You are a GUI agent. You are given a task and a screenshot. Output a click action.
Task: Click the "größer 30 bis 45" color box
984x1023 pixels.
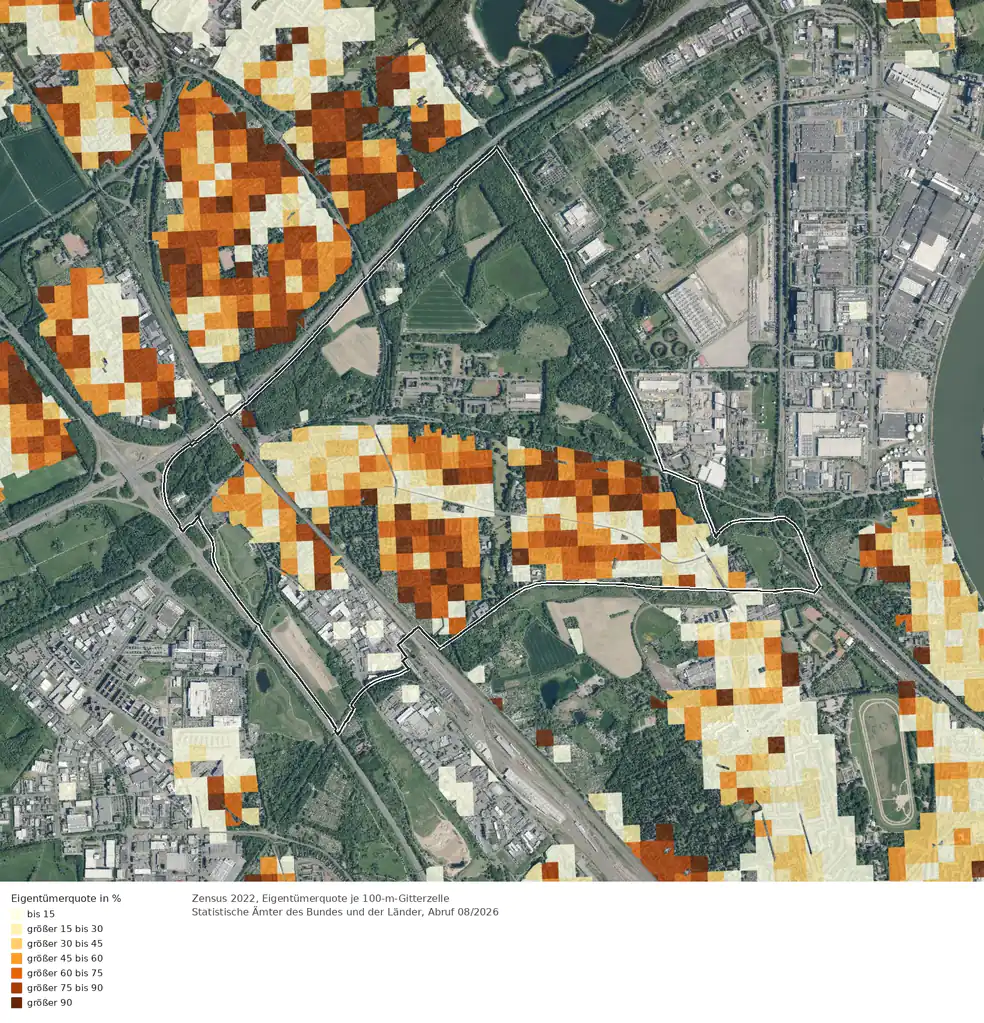(16, 943)
